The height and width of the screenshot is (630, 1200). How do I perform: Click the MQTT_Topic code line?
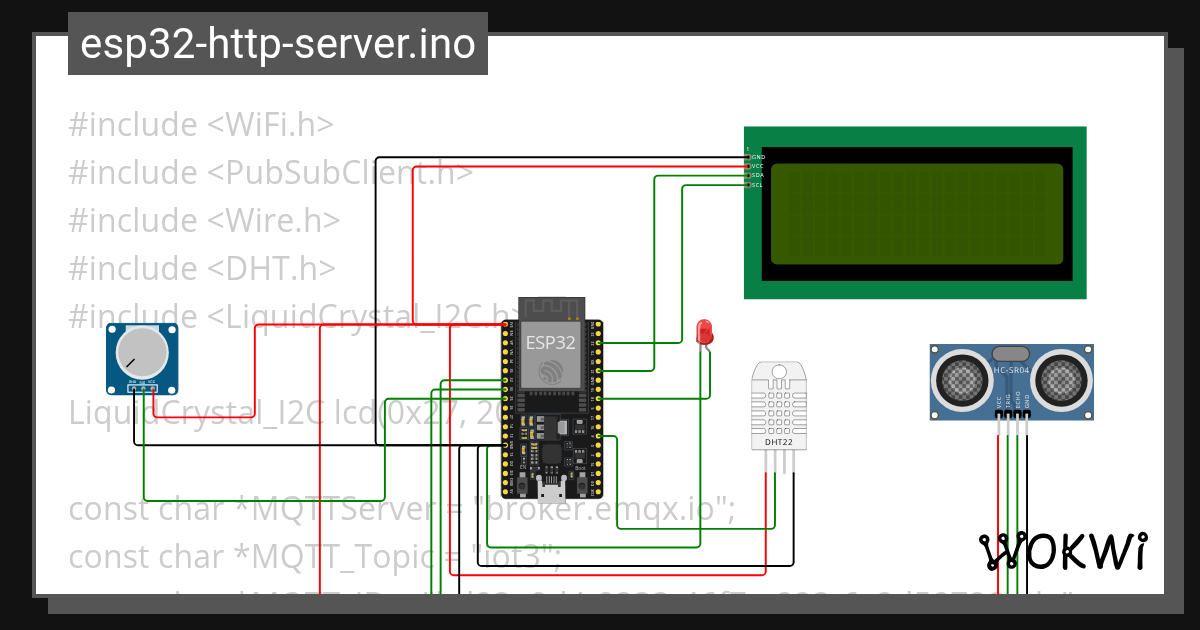[x=316, y=556]
